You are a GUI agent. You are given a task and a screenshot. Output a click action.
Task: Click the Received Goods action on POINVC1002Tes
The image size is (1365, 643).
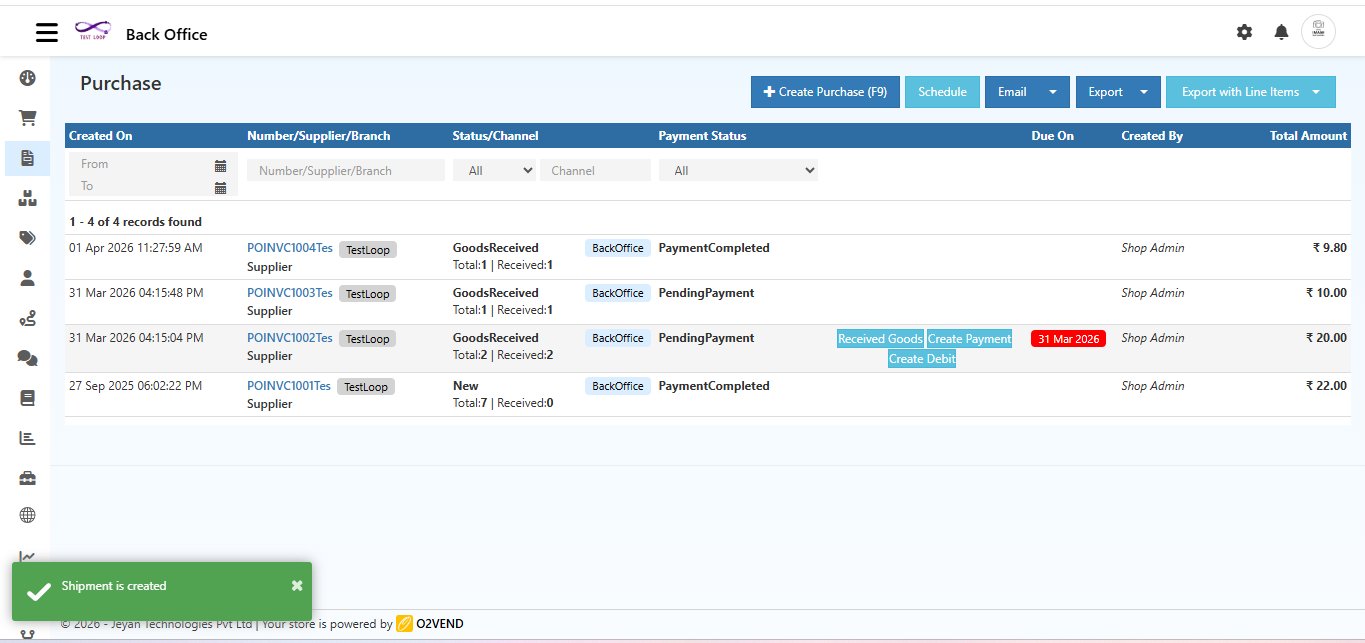click(x=879, y=338)
